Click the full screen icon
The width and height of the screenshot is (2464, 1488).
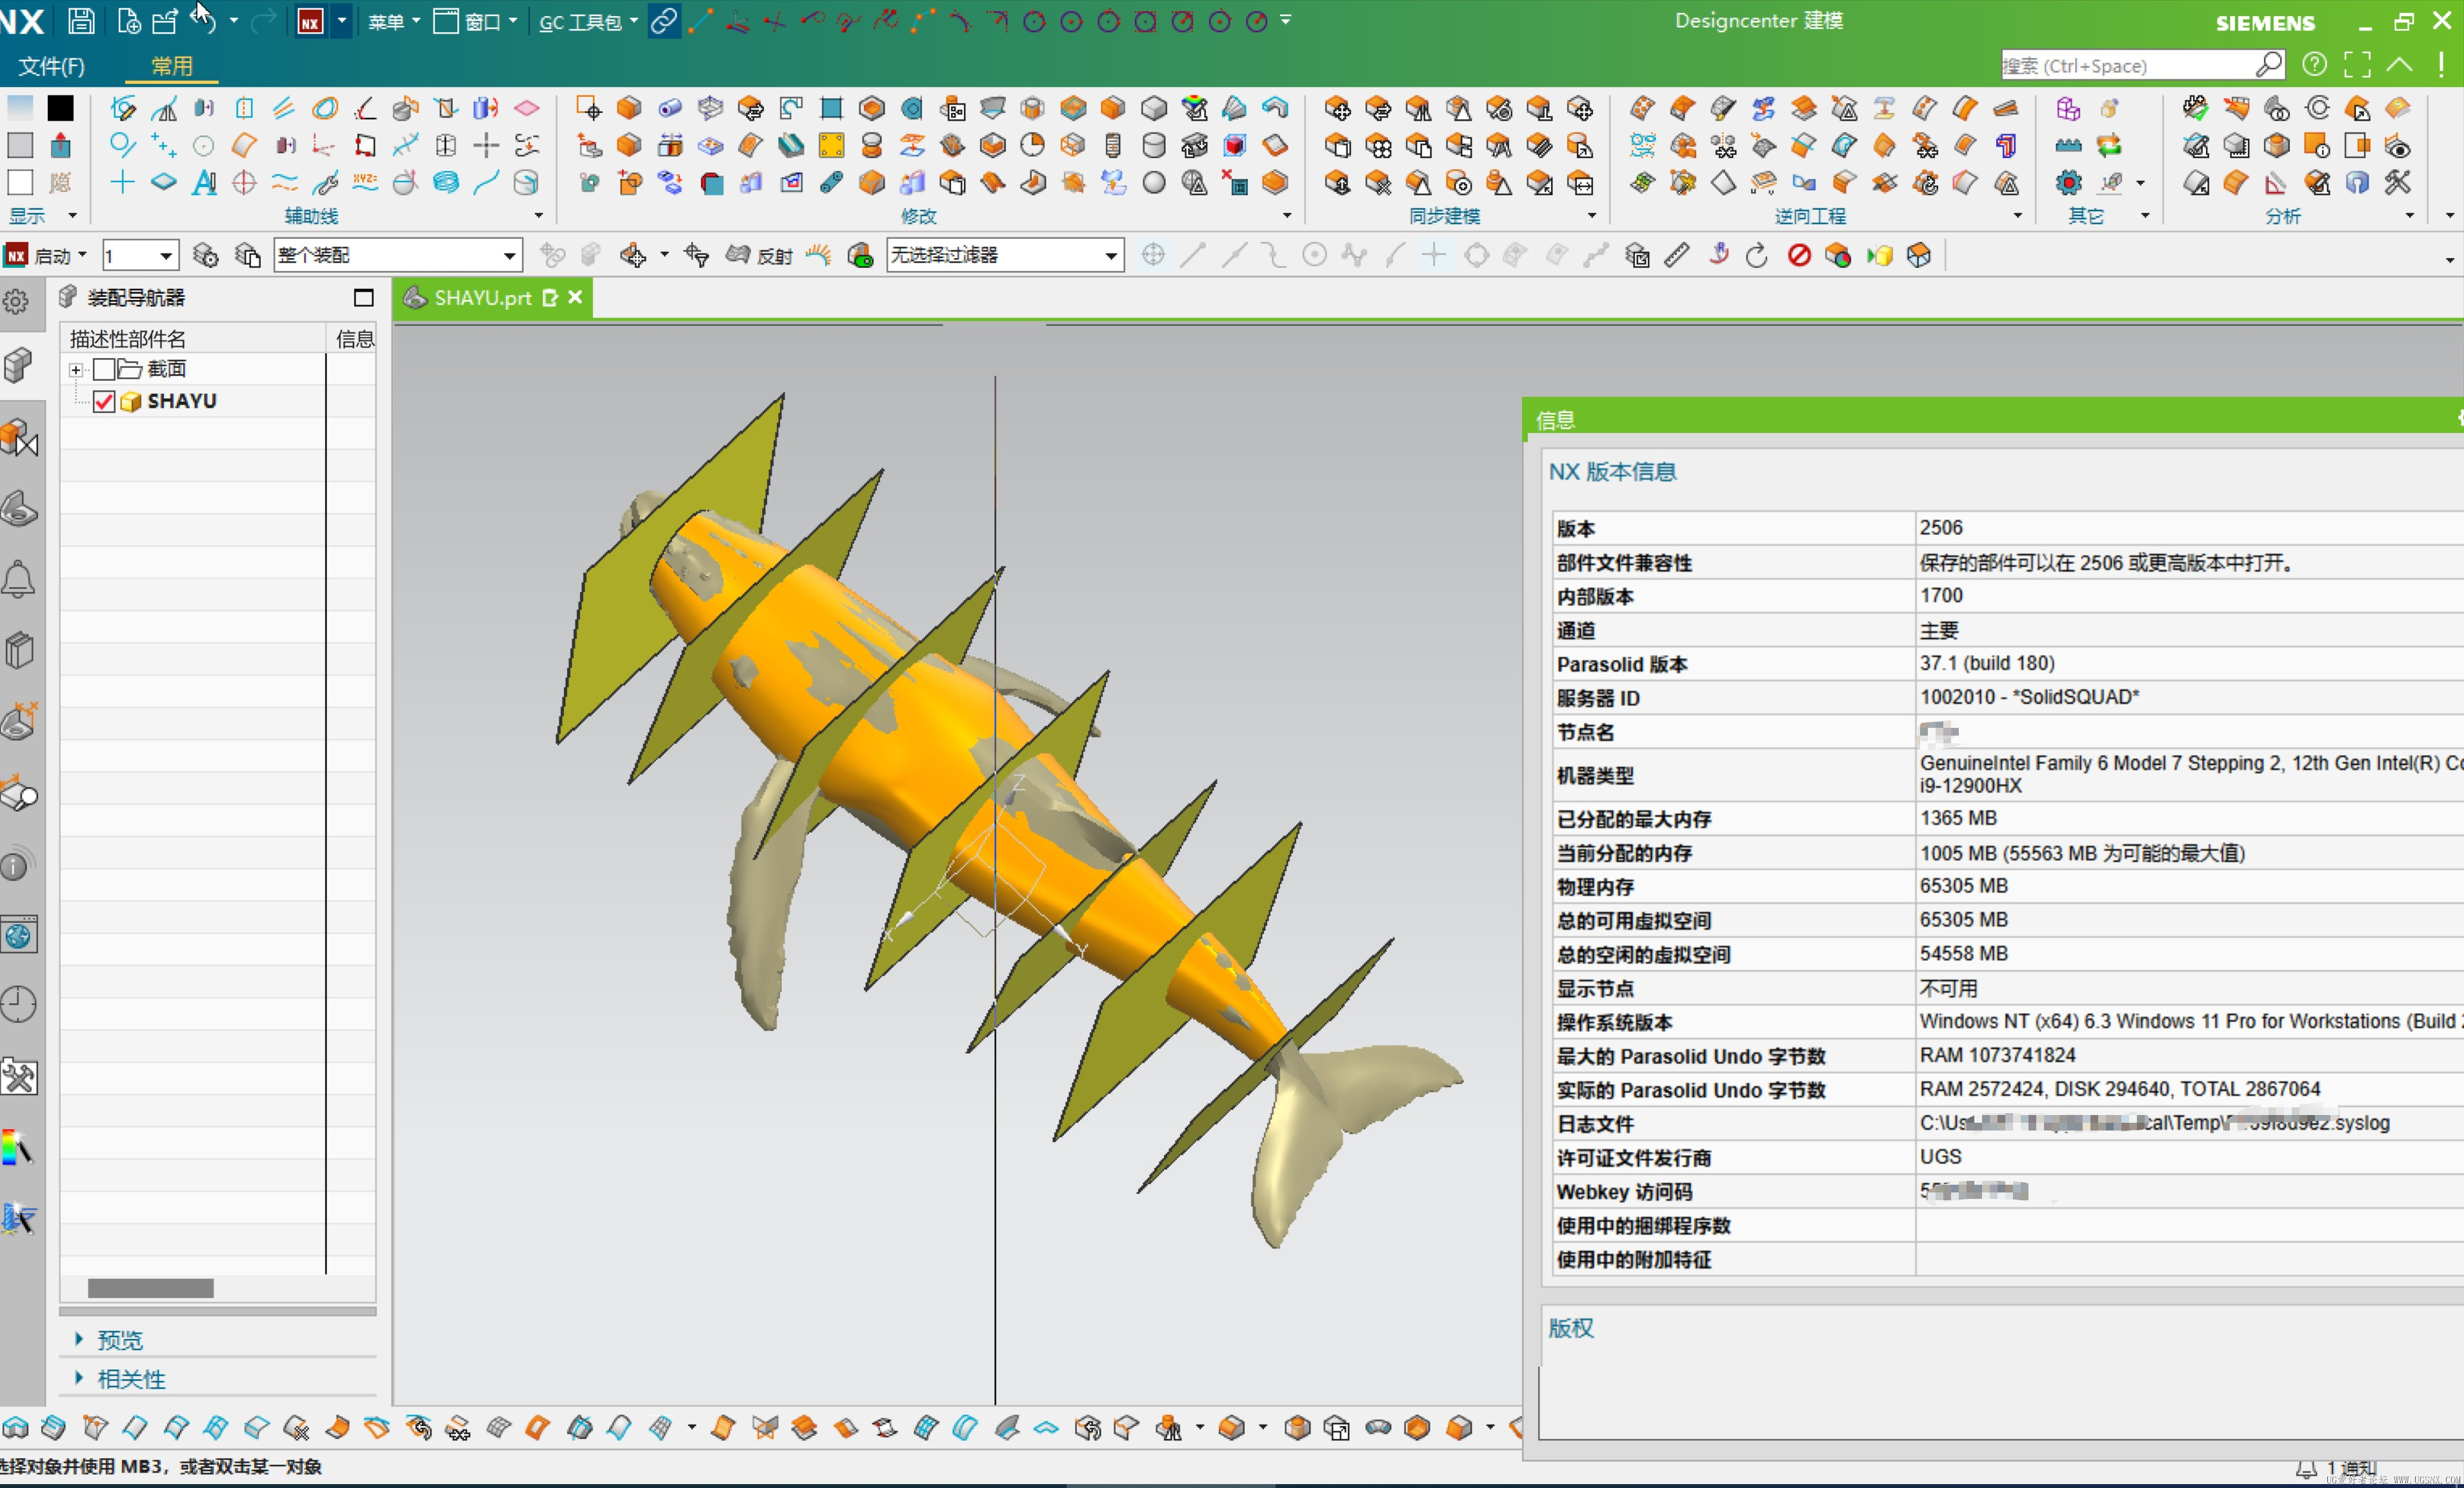tap(2357, 65)
